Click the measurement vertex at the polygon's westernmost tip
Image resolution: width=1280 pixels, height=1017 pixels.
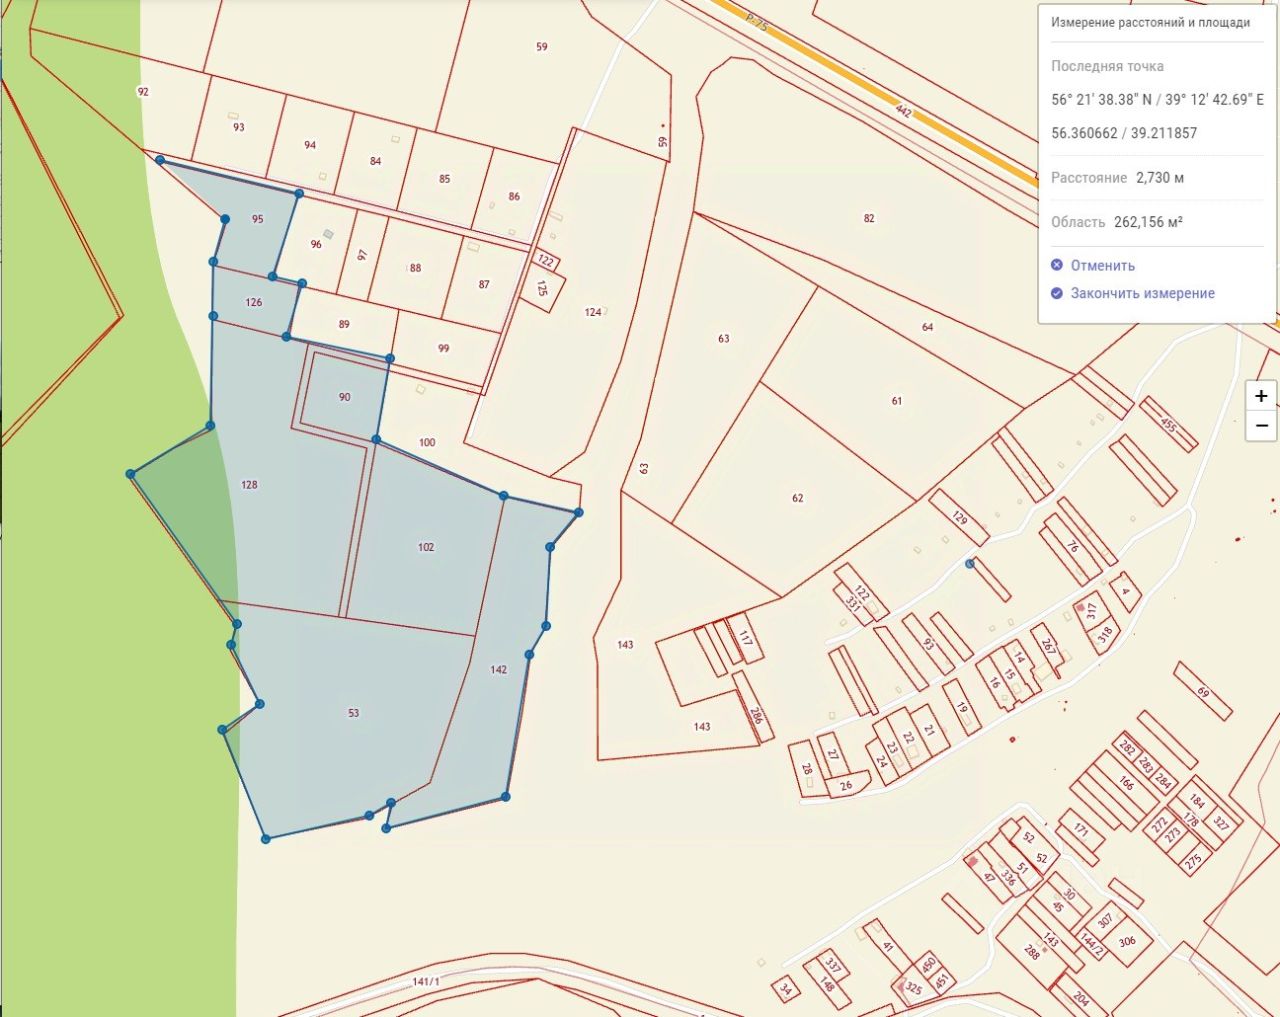click(x=131, y=474)
